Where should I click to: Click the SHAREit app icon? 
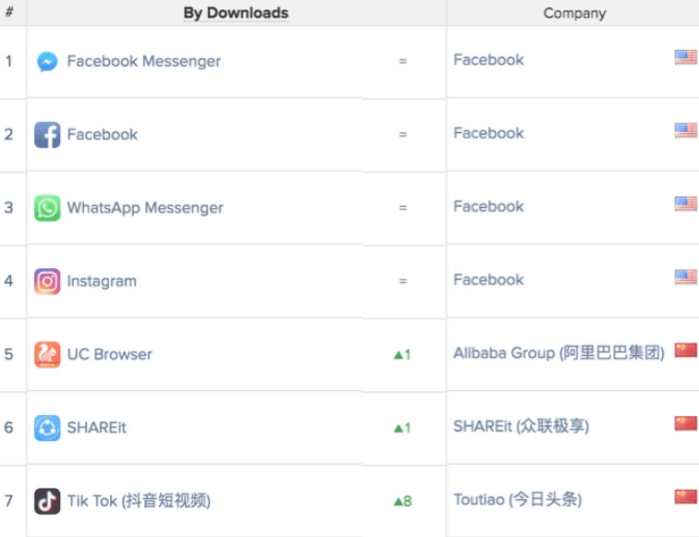coord(47,428)
